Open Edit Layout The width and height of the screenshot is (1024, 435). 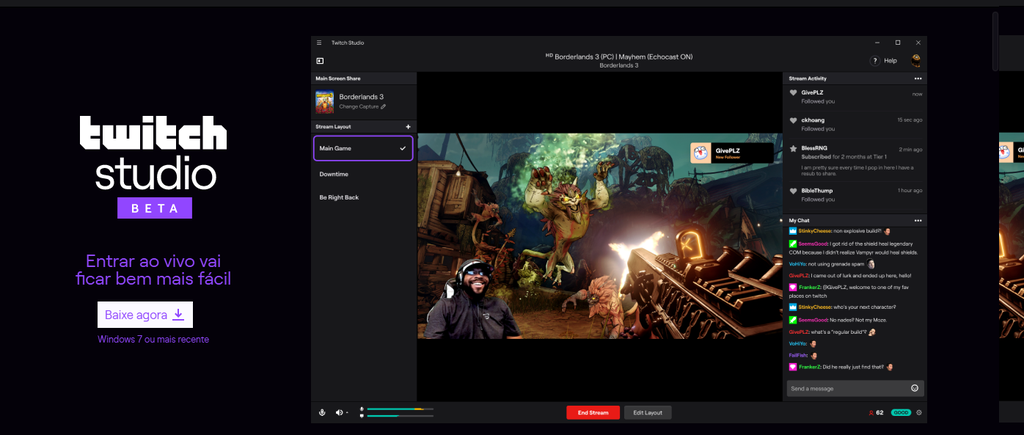[648, 413]
